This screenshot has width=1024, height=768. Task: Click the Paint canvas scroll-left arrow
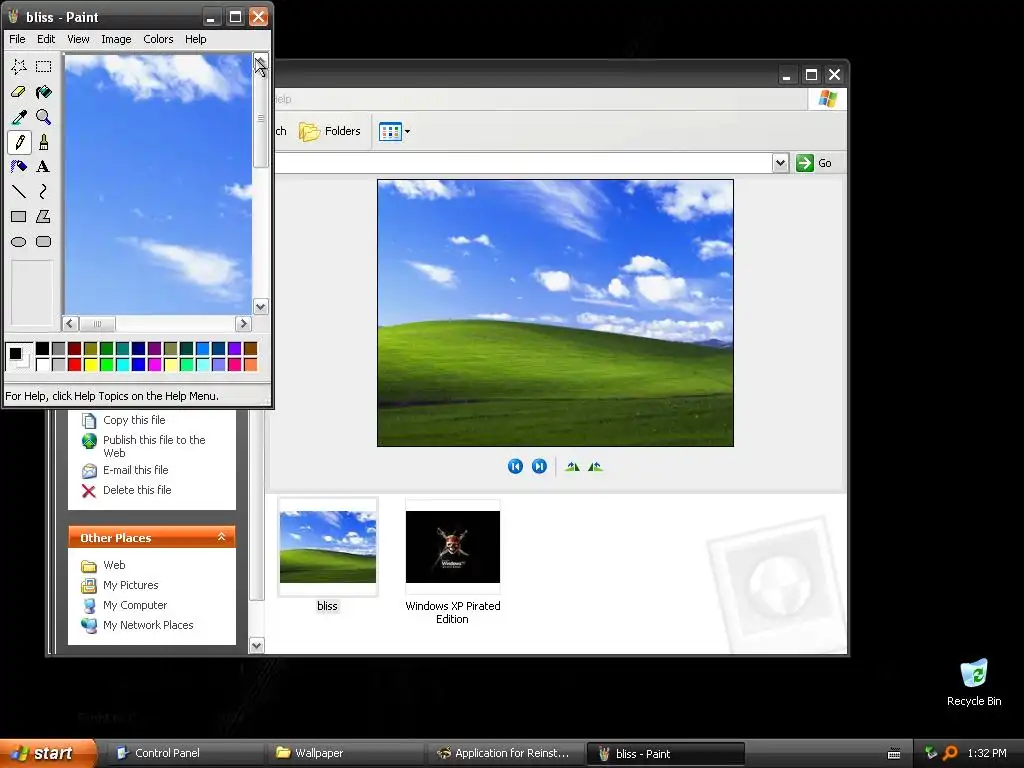tap(71, 323)
